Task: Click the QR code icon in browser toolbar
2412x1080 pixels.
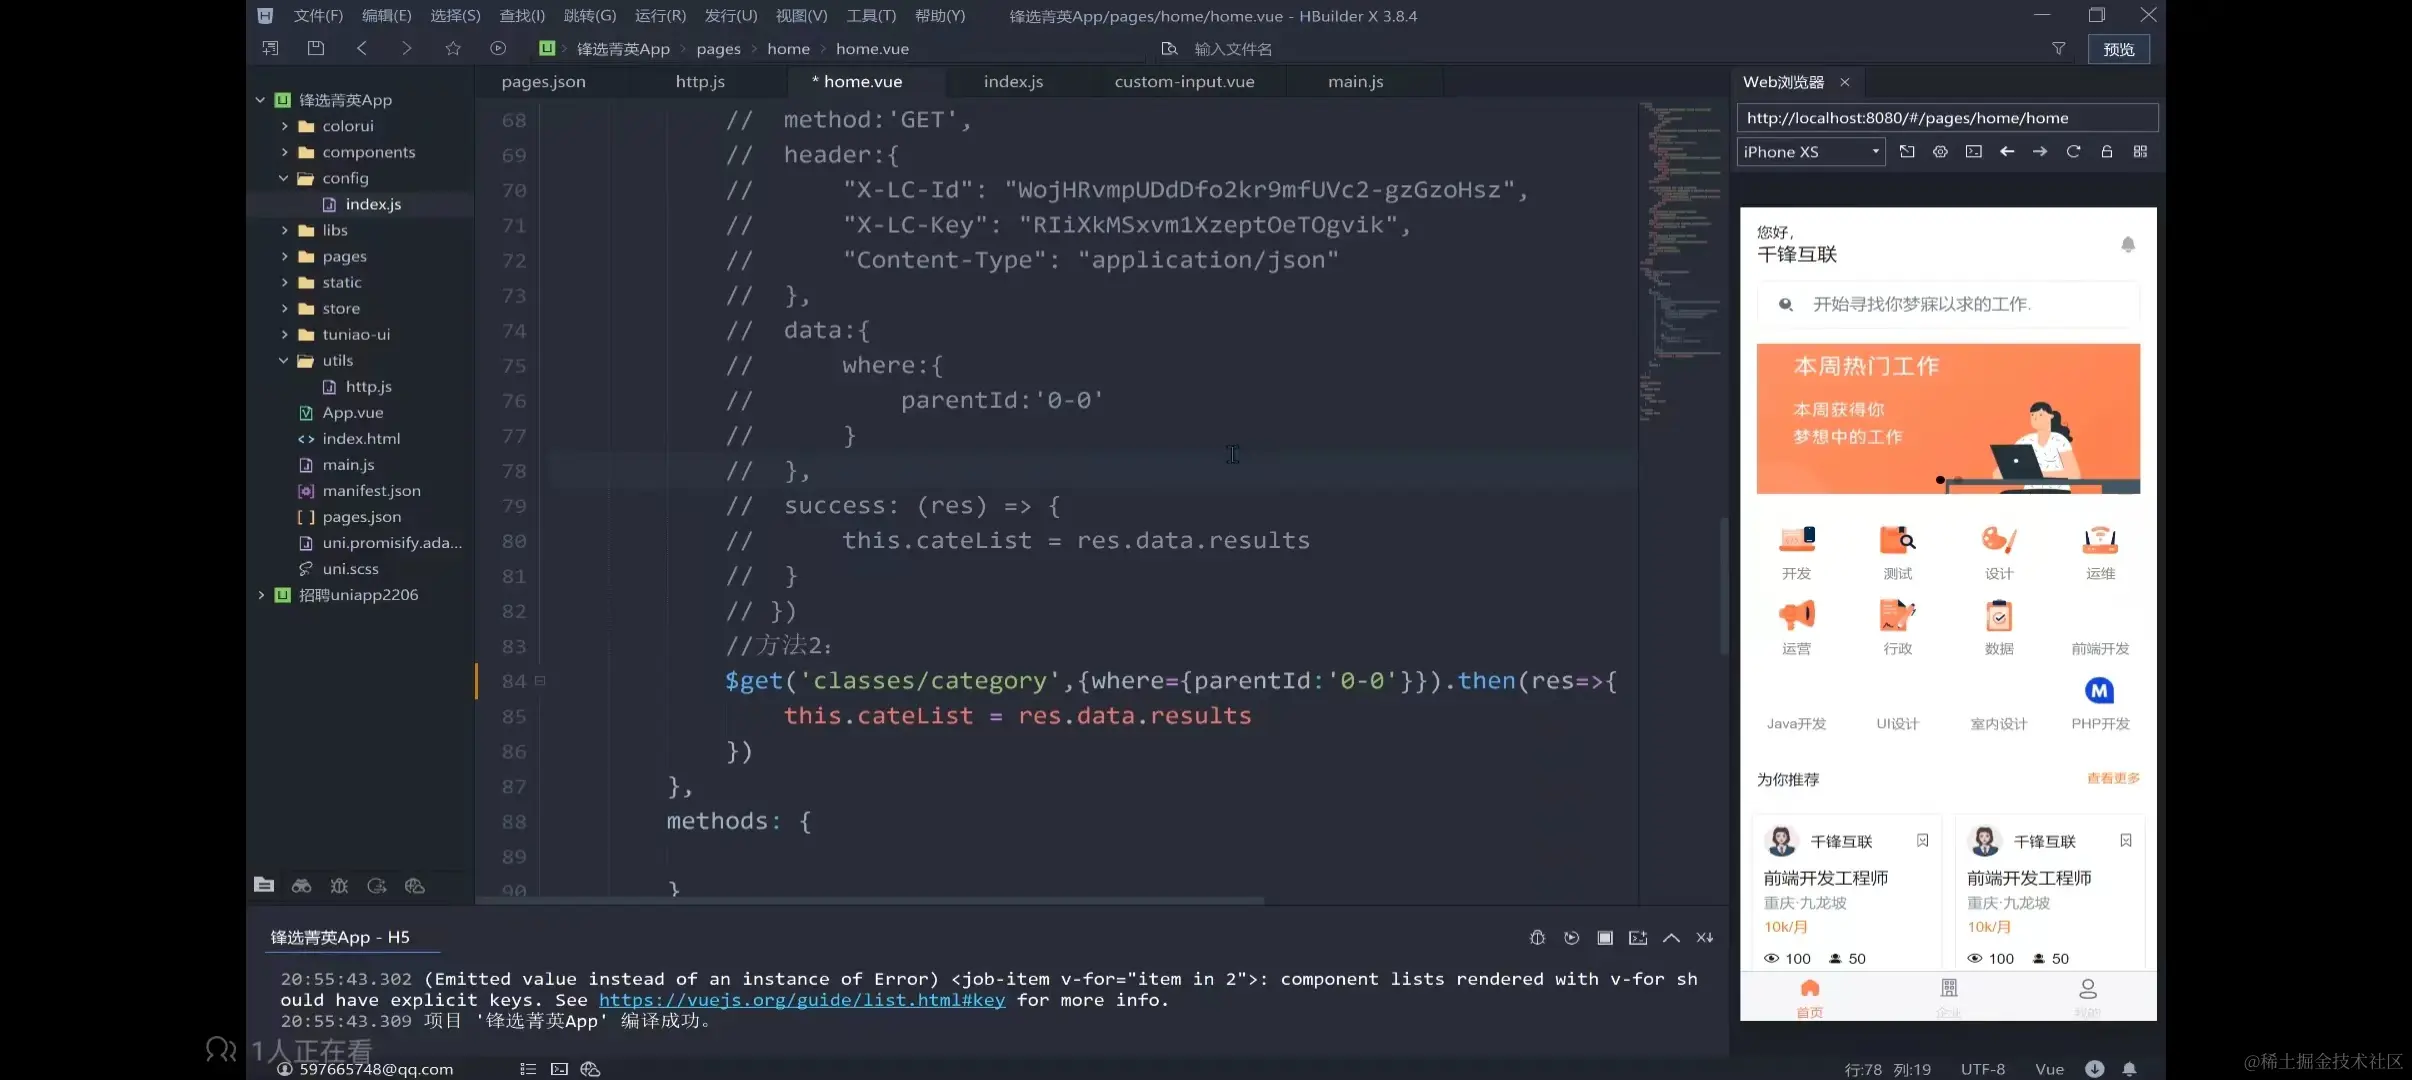Action: [2140, 152]
